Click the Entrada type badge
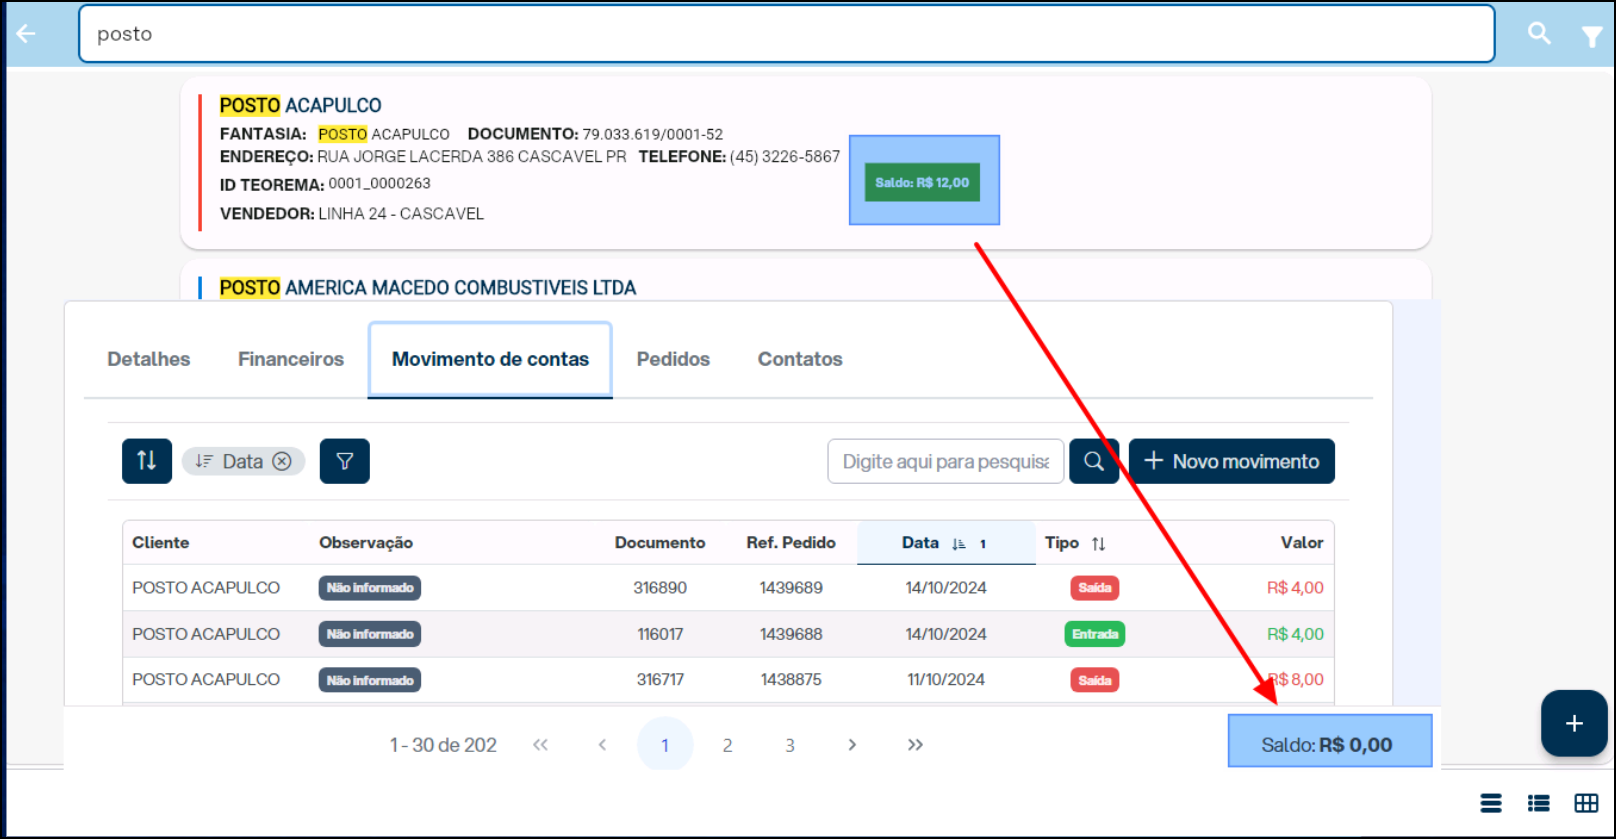Image resolution: width=1616 pixels, height=839 pixels. coord(1095,634)
